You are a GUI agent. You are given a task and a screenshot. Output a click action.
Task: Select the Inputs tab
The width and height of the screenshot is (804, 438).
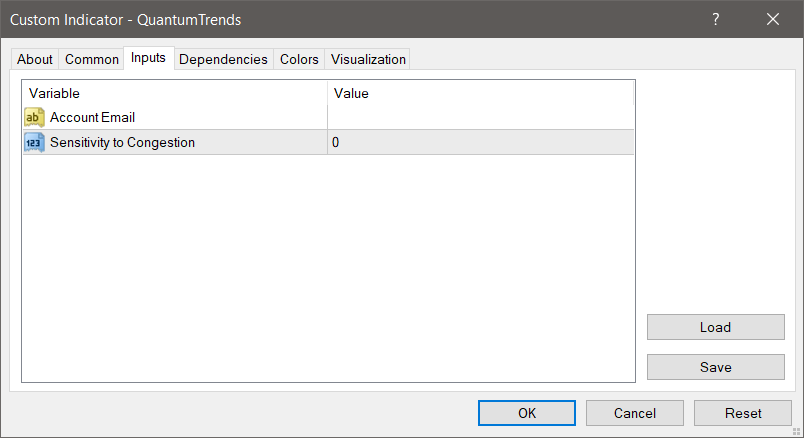coord(148,58)
